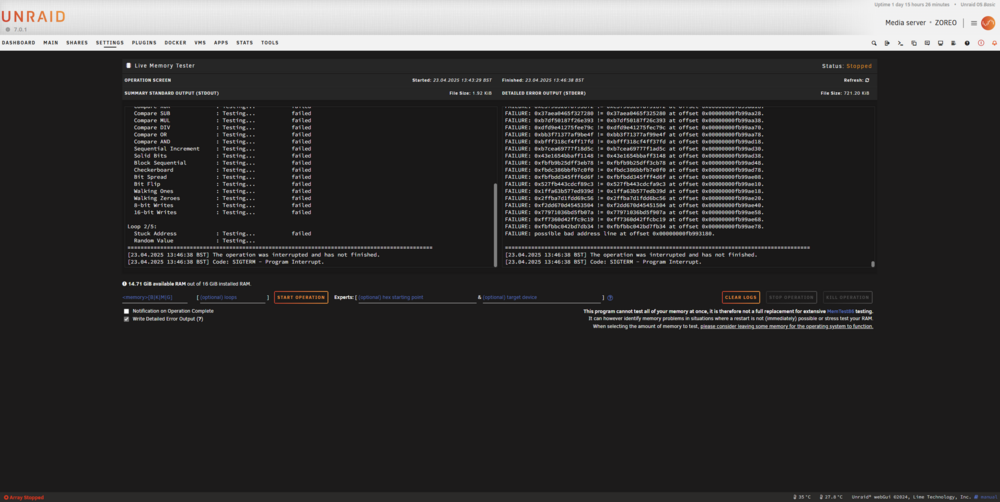The height and width of the screenshot is (502, 1000).
Task: Go to the Dashboard tab
Action: tap(18, 43)
